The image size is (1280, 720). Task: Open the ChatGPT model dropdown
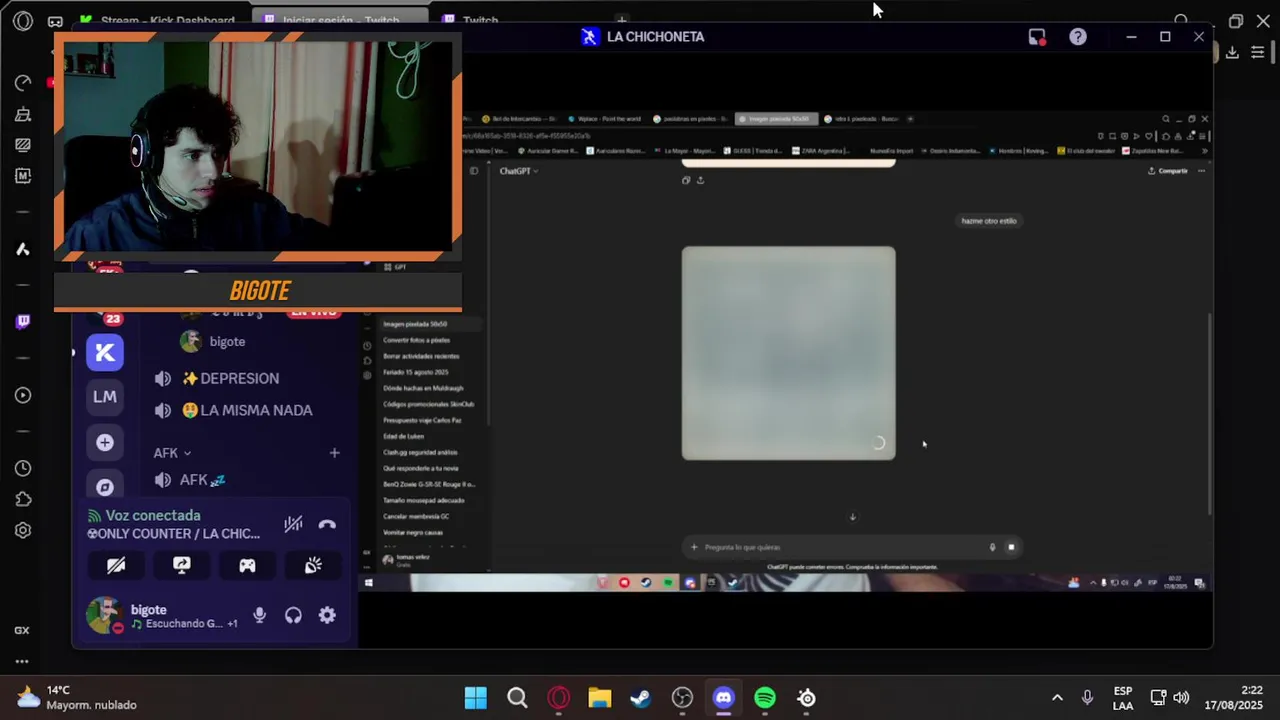518,171
